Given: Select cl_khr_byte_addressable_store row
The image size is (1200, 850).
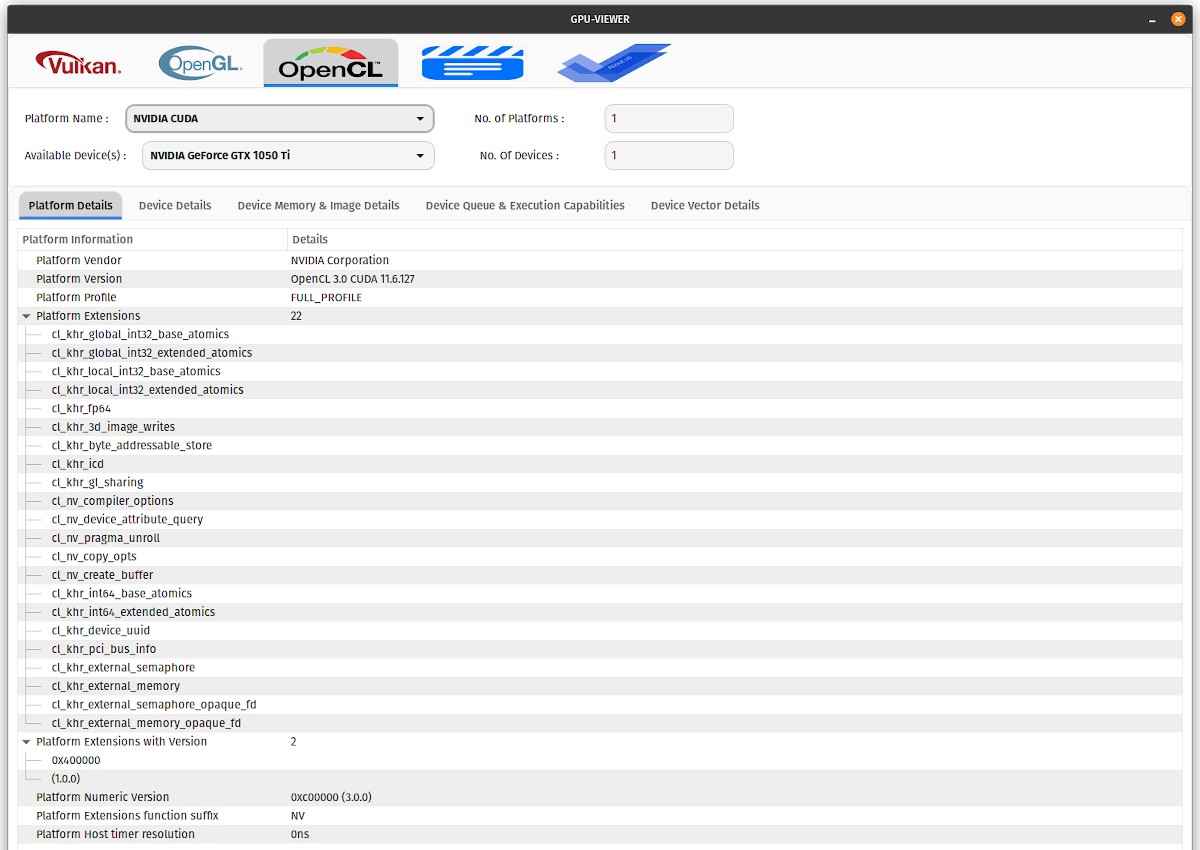Looking at the screenshot, I should click(600, 445).
